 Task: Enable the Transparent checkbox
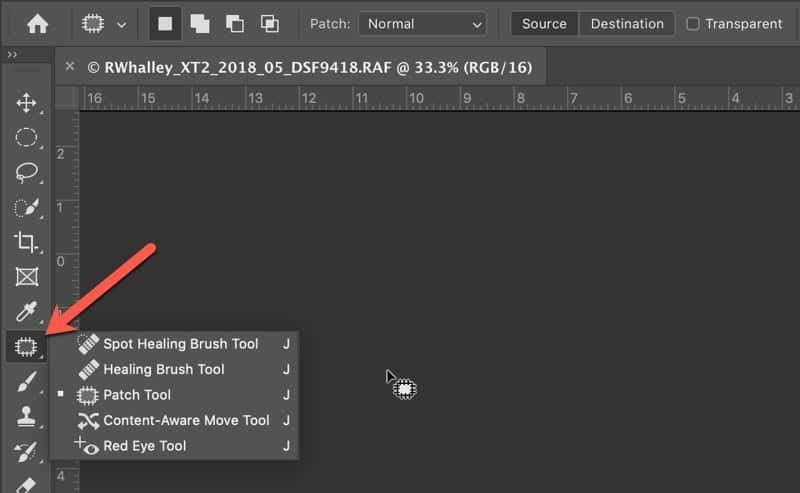(x=693, y=24)
